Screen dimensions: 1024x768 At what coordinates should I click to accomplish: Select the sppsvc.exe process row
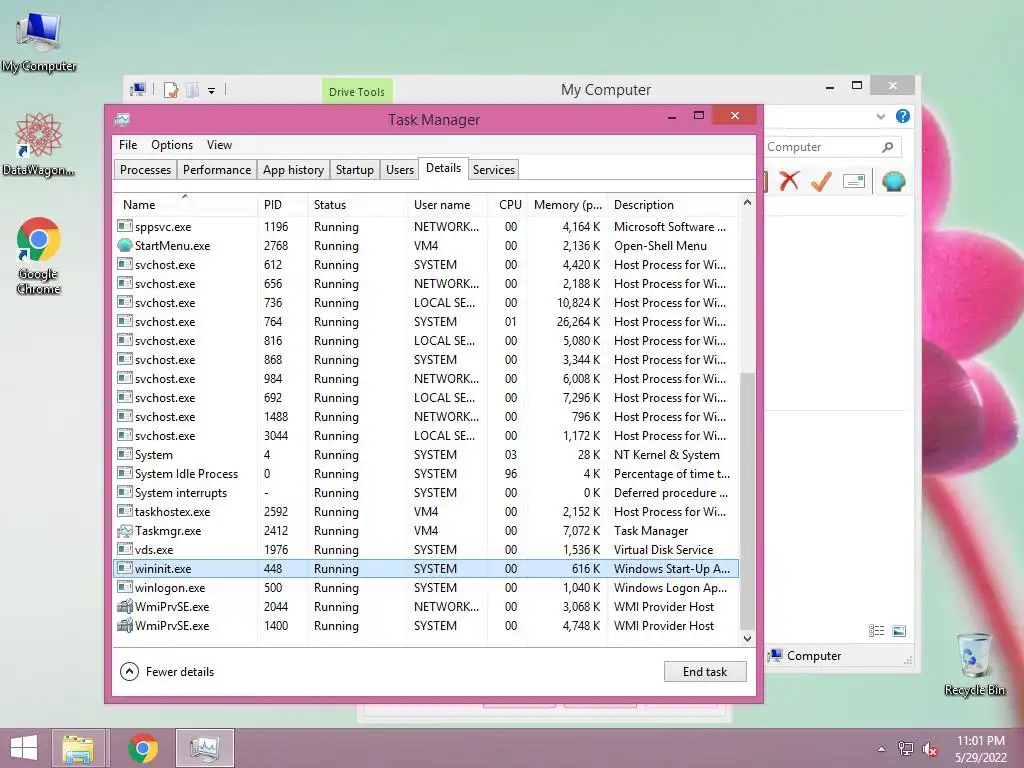426,227
